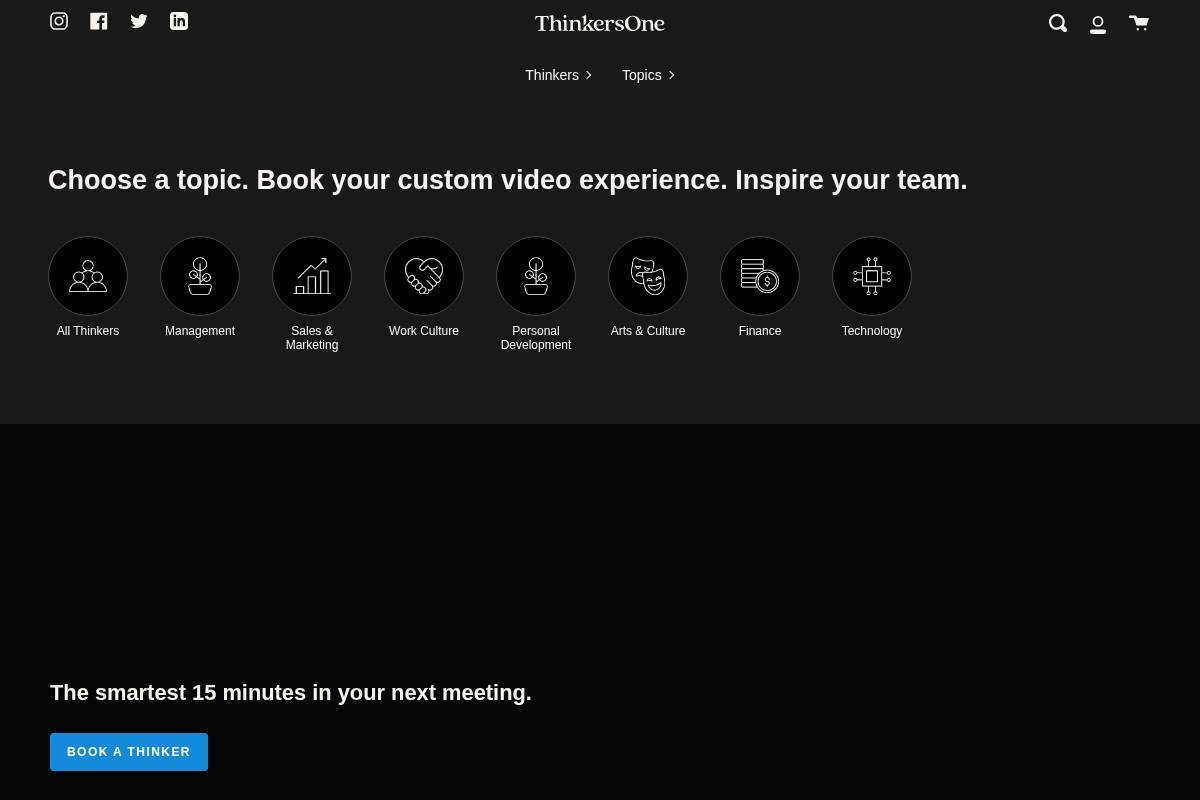The height and width of the screenshot is (800, 1200).
Task: Click the ThinkersOne logo
Action: [600, 23]
